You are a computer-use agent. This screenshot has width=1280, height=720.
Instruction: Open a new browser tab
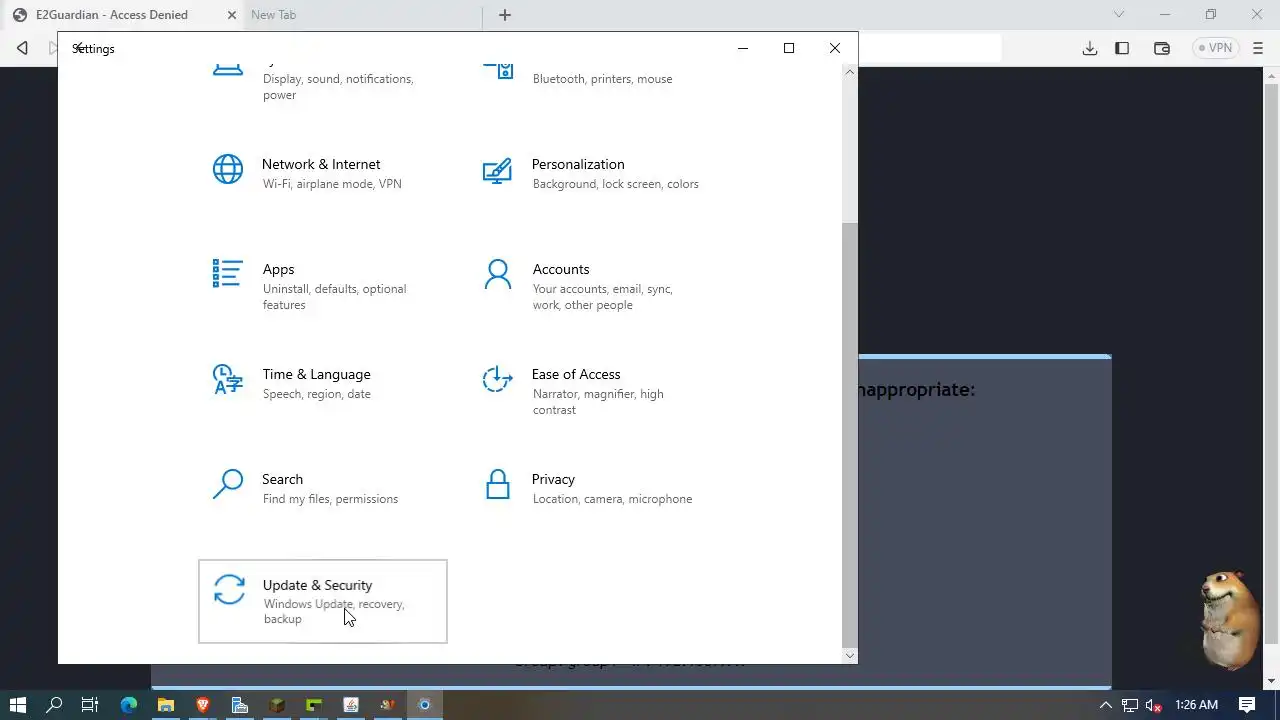tap(505, 15)
